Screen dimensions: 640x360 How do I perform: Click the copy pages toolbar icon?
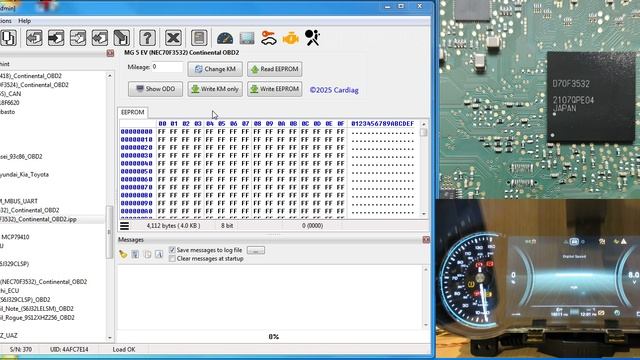(x=8, y=38)
